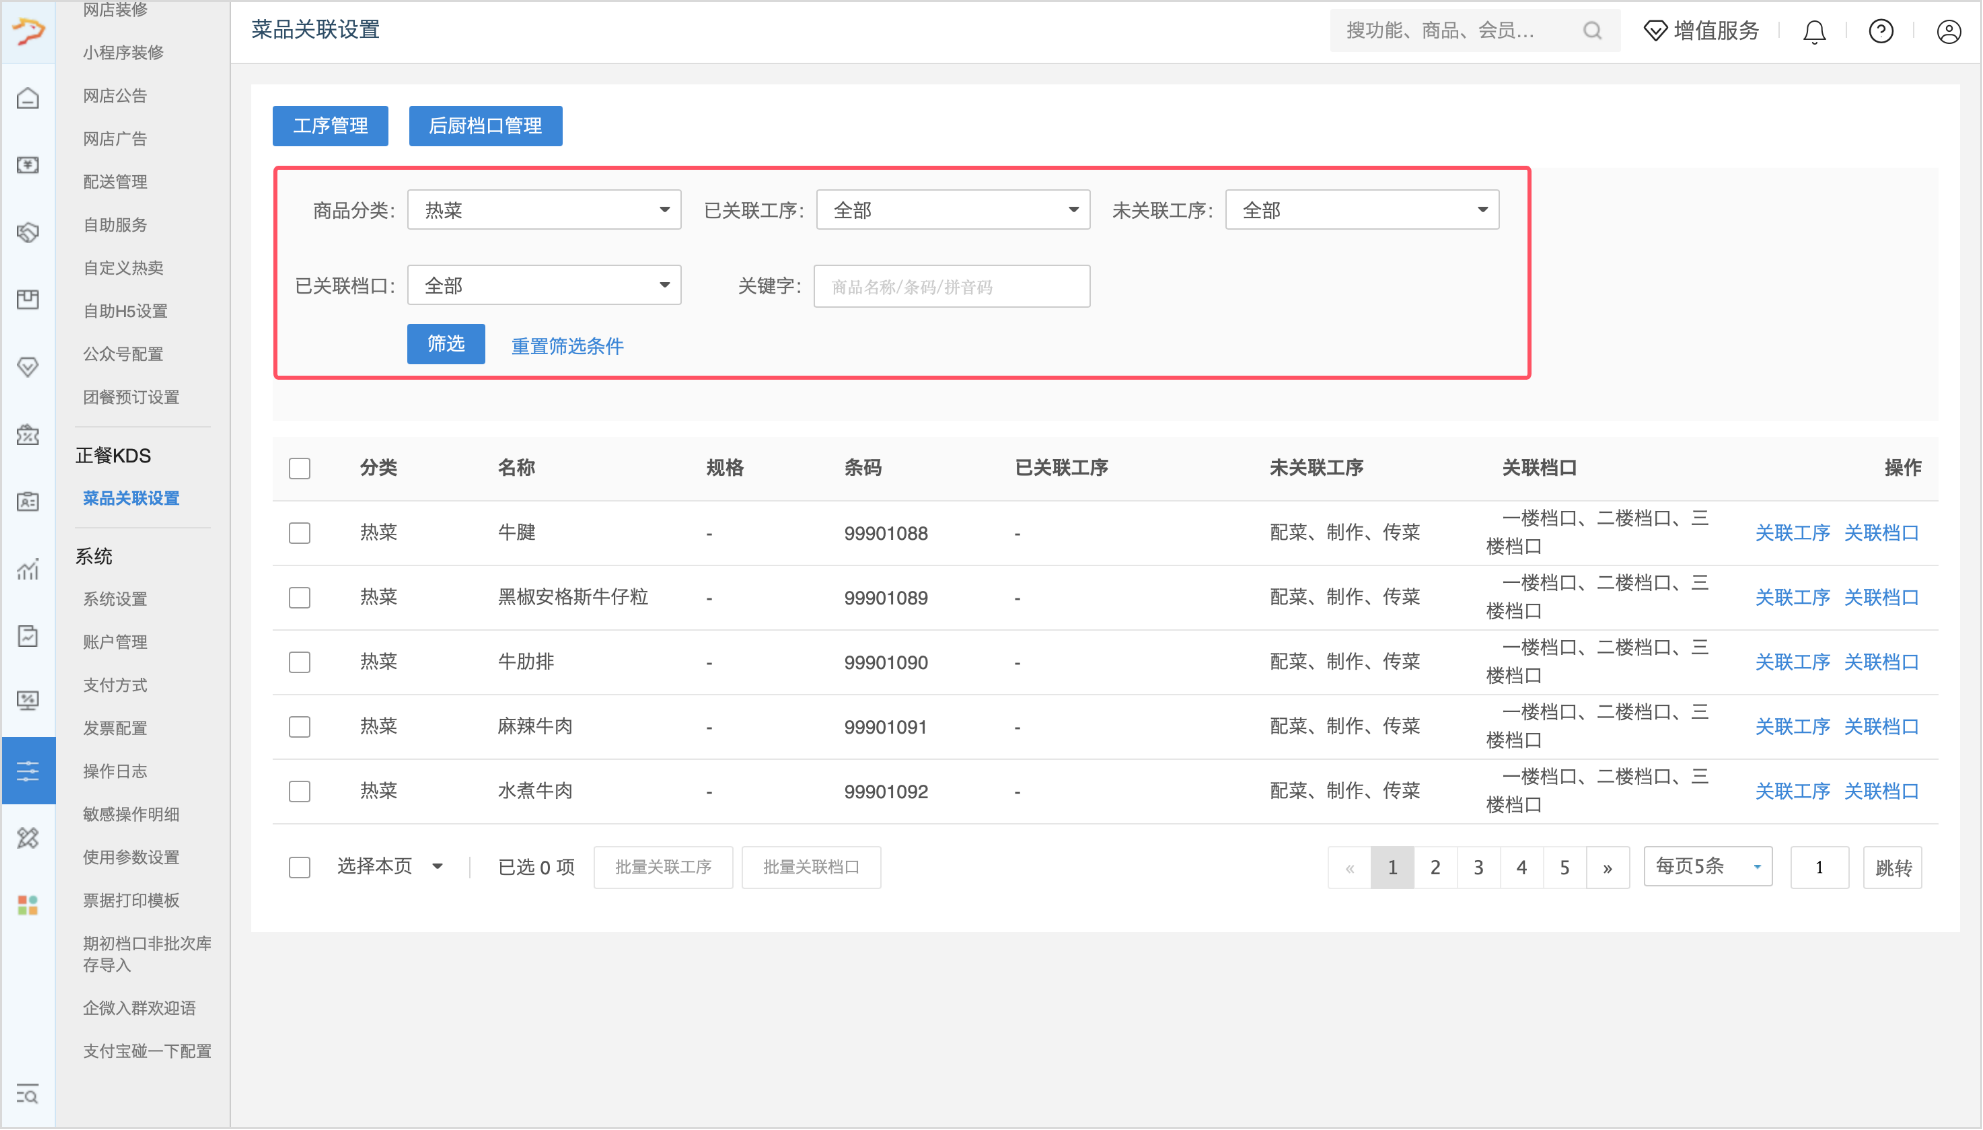The width and height of the screenshot is (1983, 1130).
Task: Click the 后厨档口管理 button
Action: click(x=485, y=126)
